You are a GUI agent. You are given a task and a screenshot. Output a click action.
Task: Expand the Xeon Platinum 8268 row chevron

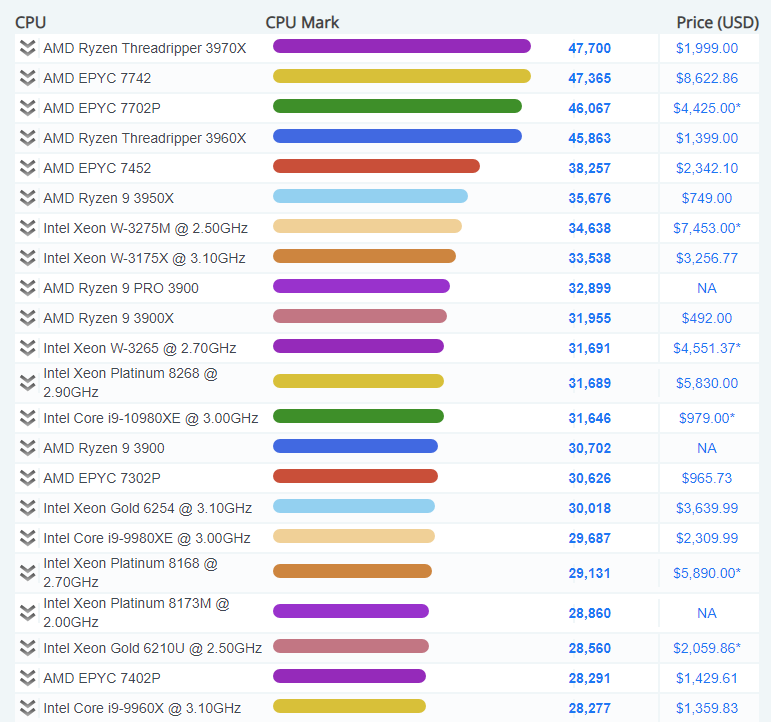click(x=28, y=383)
